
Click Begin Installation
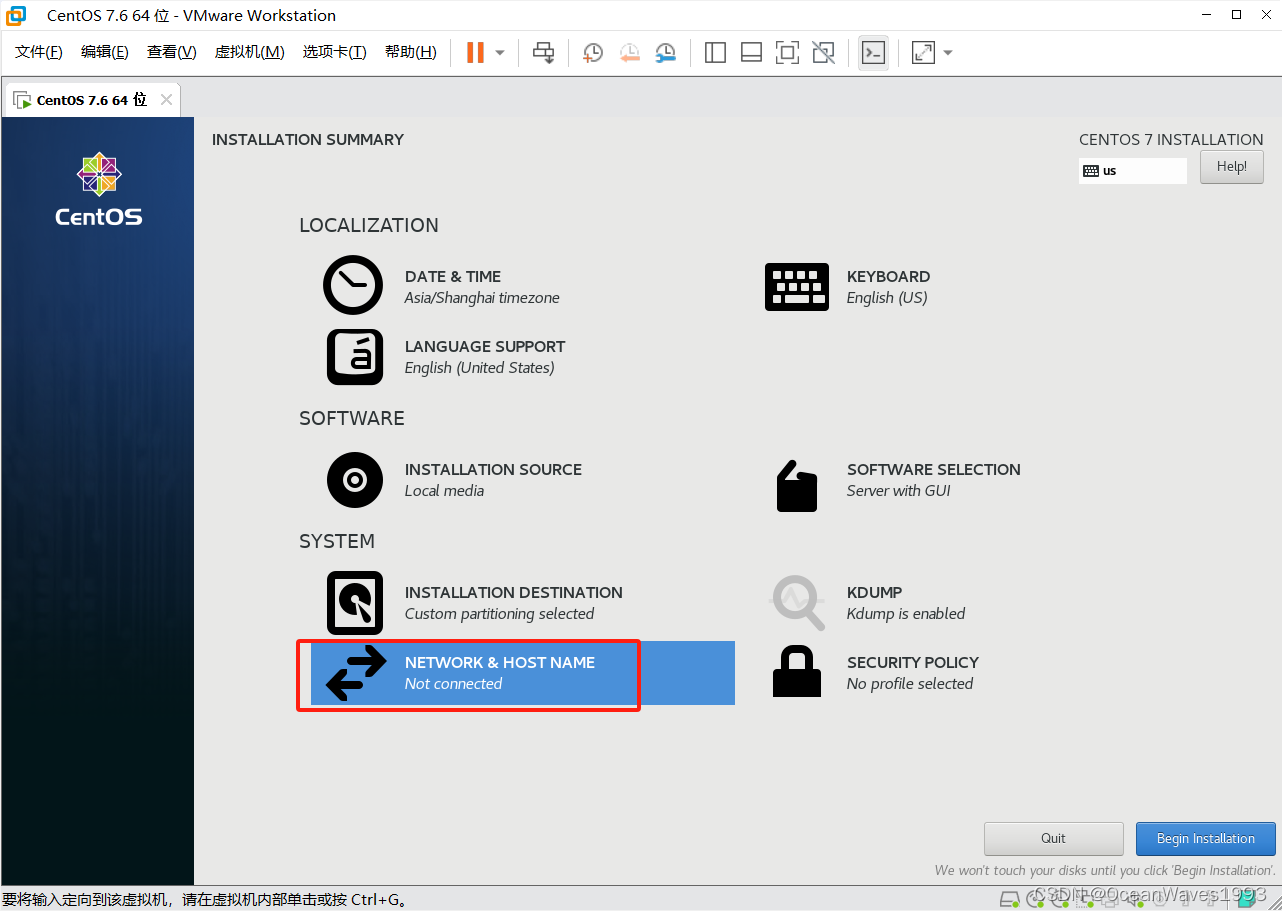1206,839
